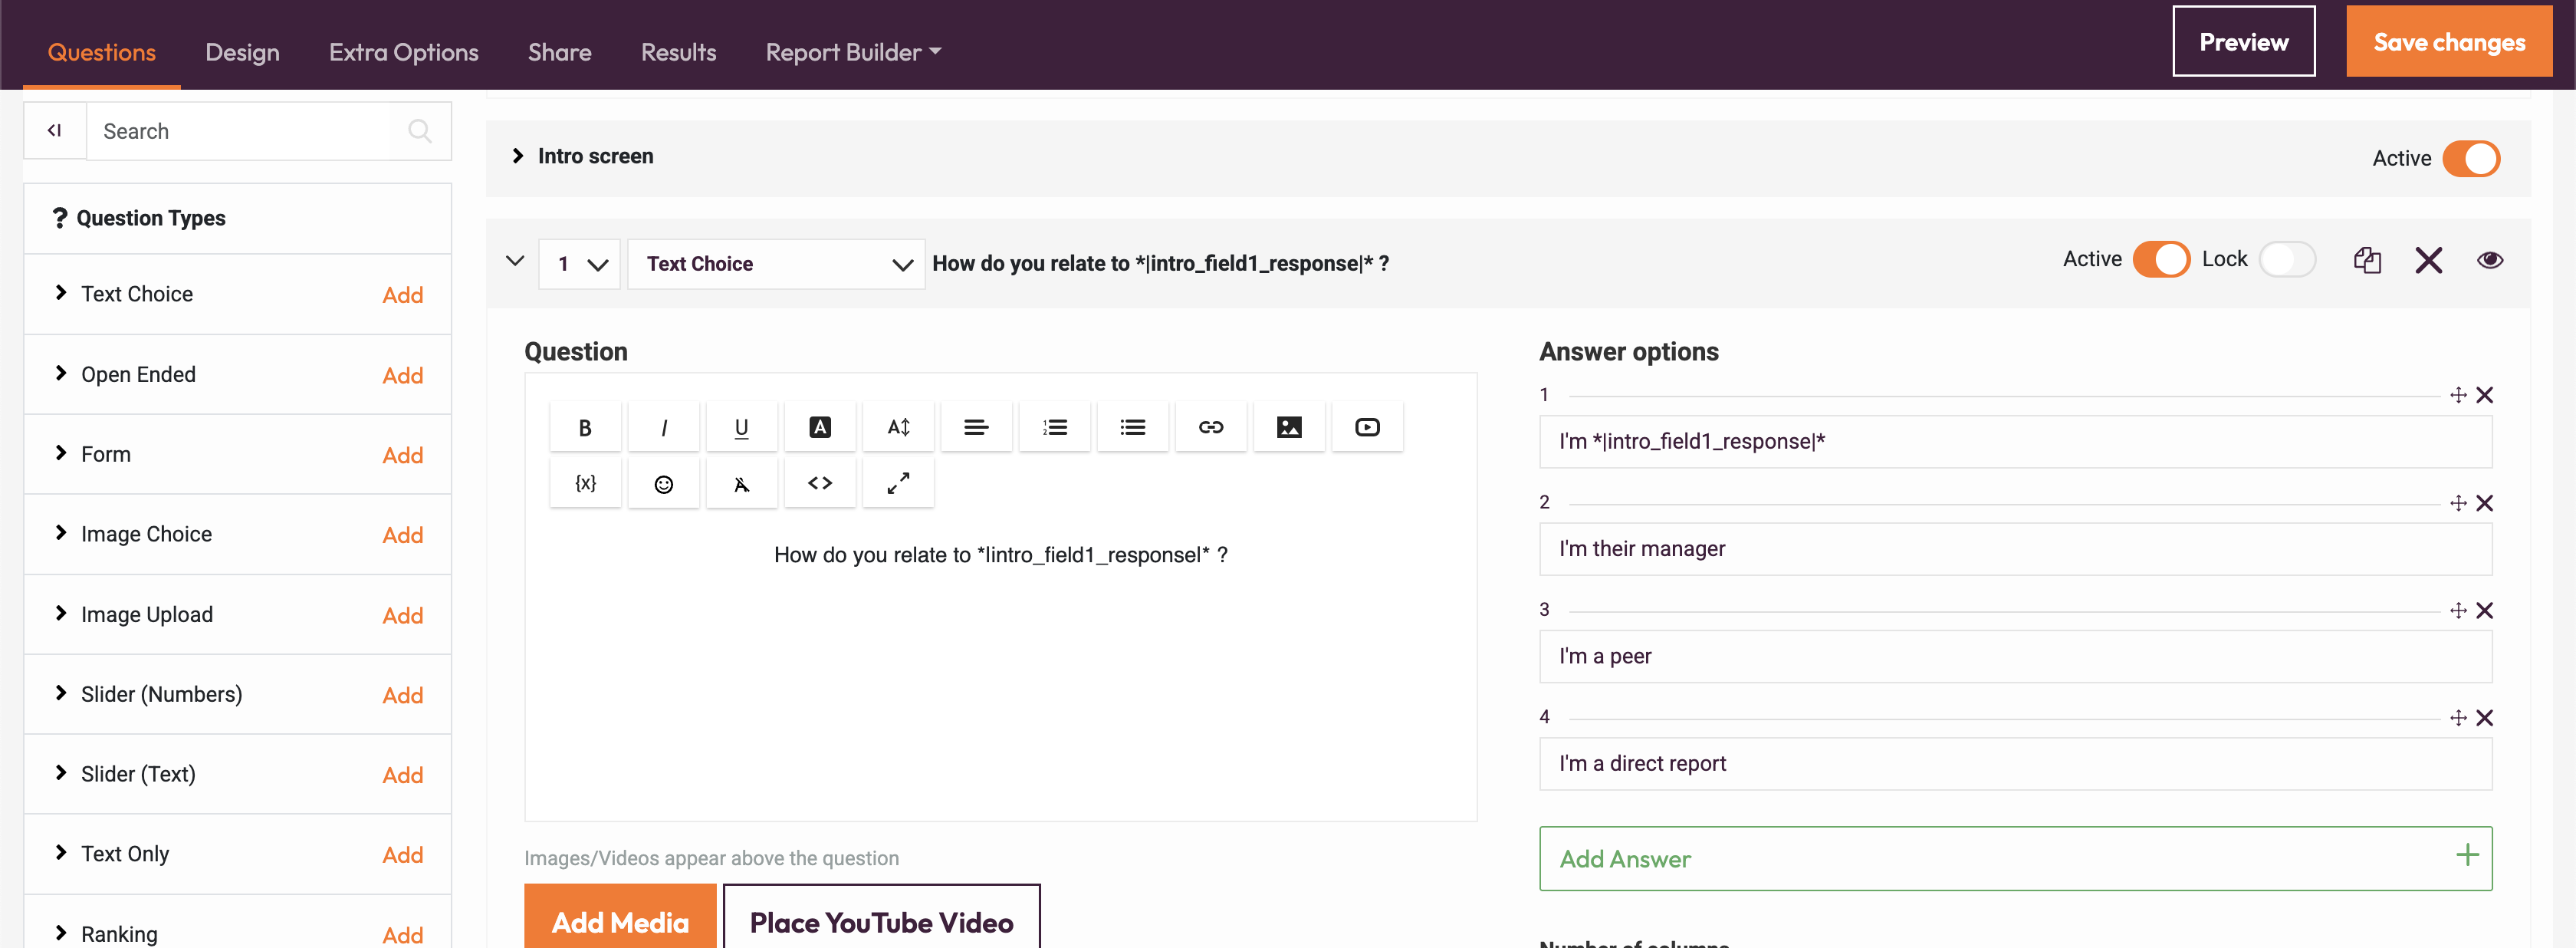Viewport: 2576px width, 948px height.
Task: Click the text highlight color icon
Action: pyautogui.click(x=819, y=427)
